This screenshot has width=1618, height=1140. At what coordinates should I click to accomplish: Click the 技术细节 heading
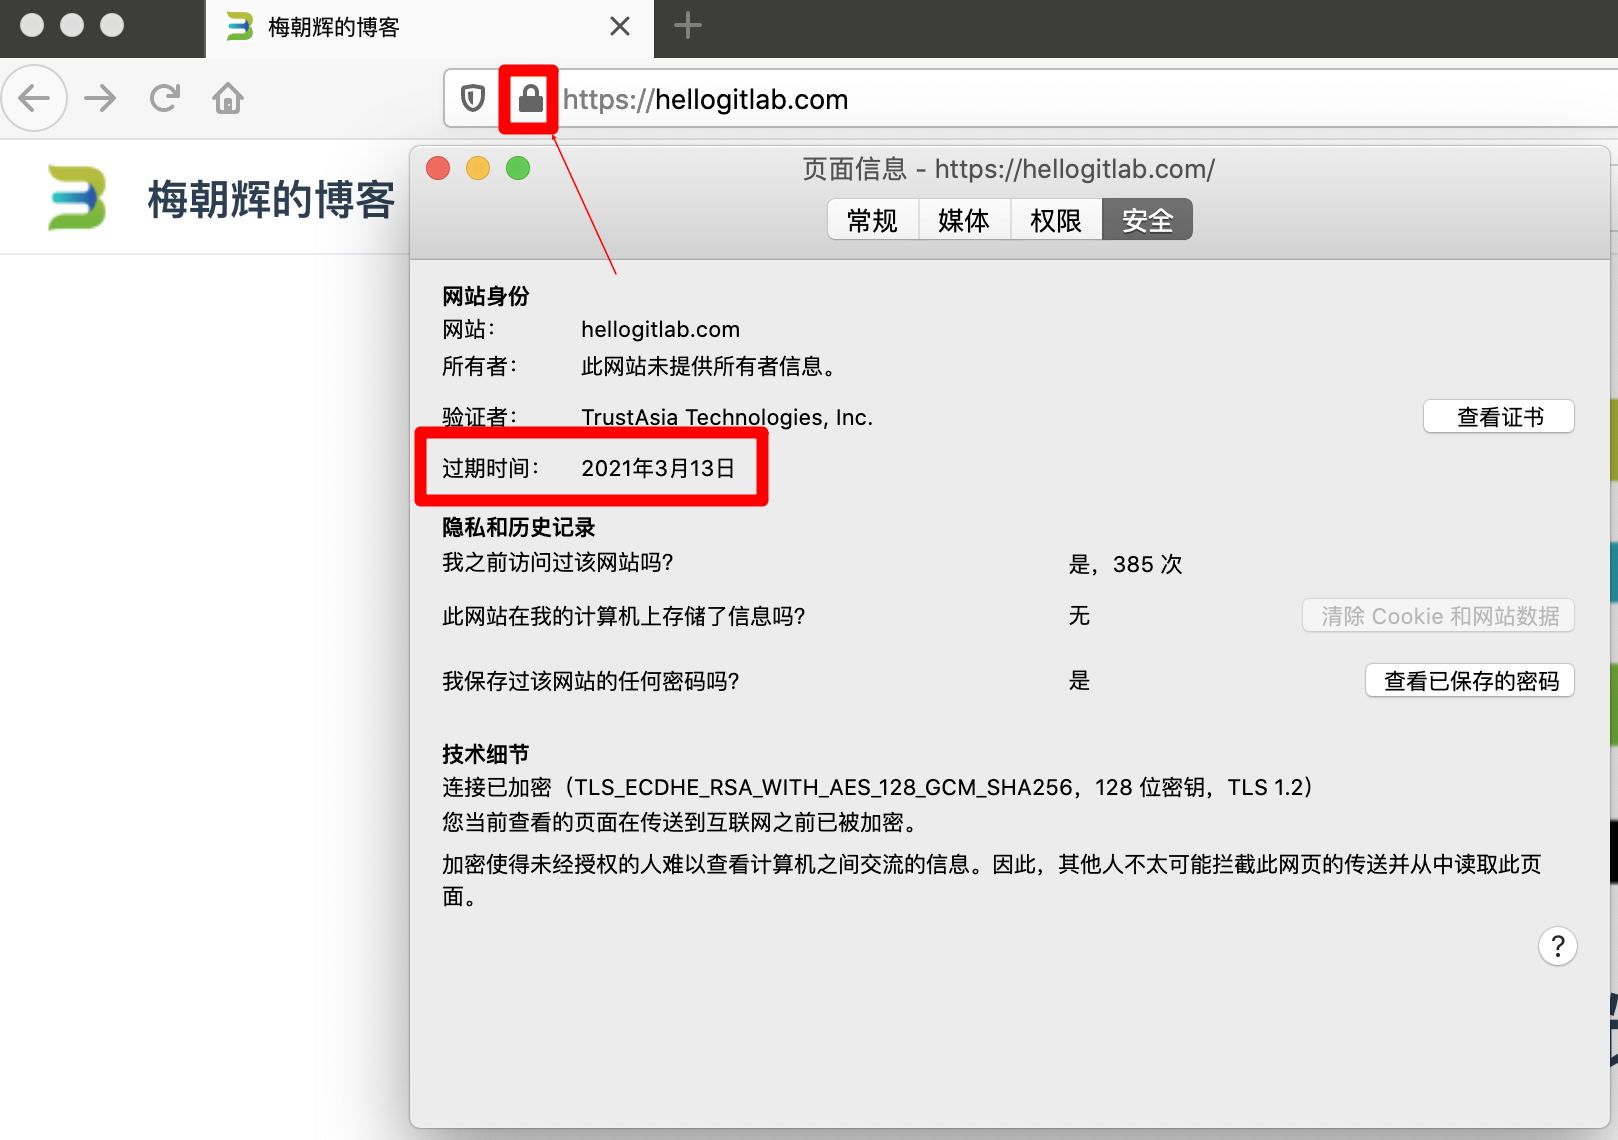coord(486,754)
